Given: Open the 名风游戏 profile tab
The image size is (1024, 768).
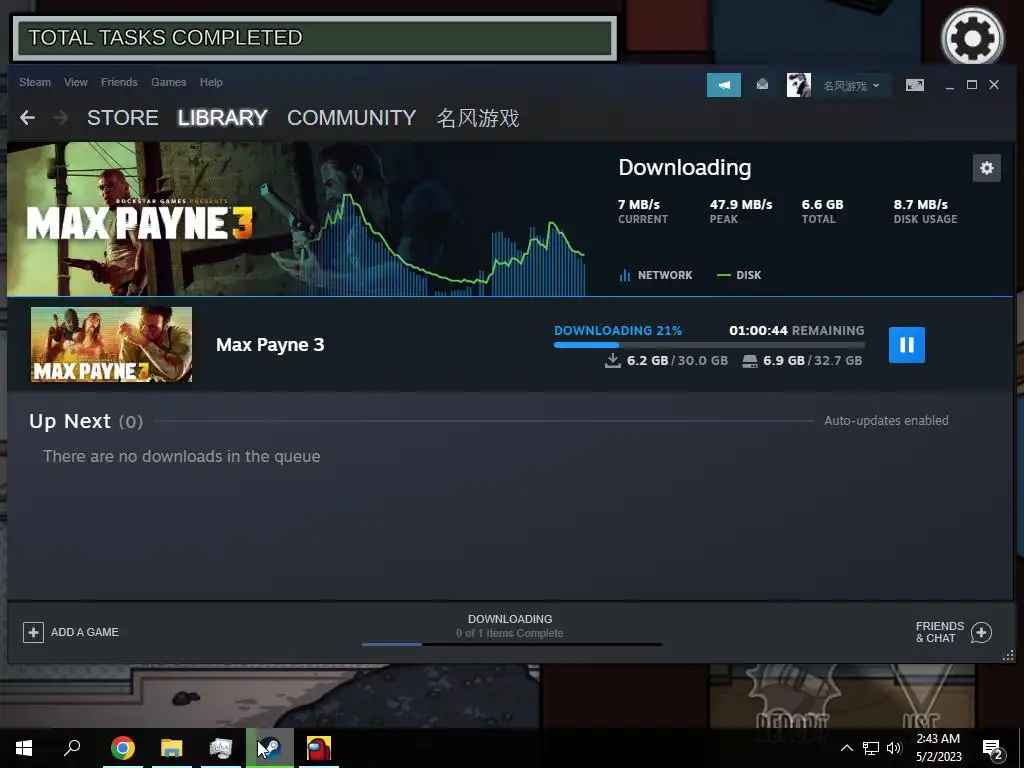Looking at the screenshot, I should [x=478, y=118].
